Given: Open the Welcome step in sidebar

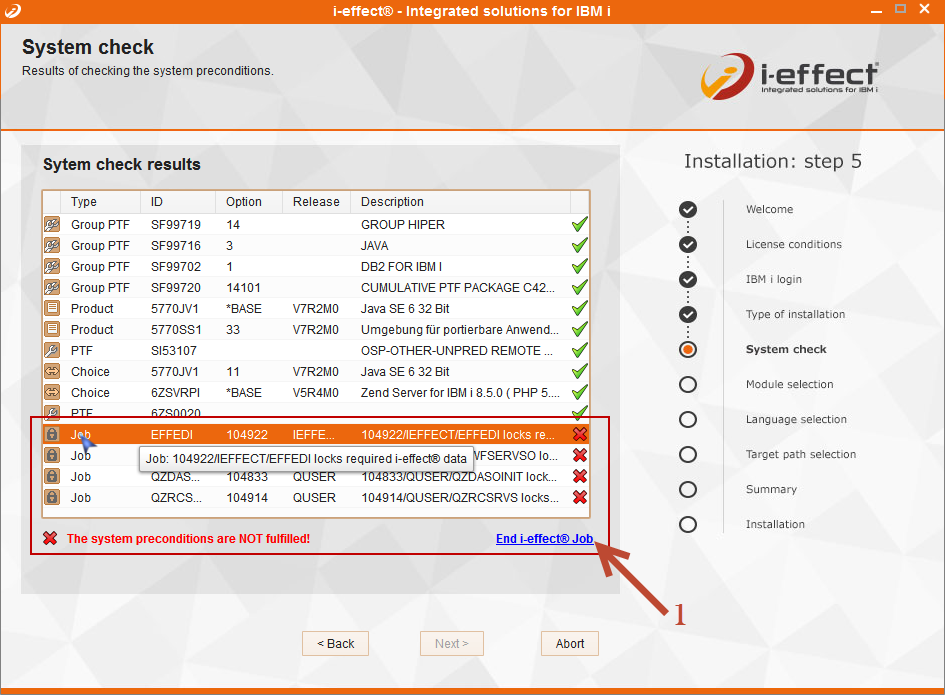Looking at the screenshot, I should [769, 210].
